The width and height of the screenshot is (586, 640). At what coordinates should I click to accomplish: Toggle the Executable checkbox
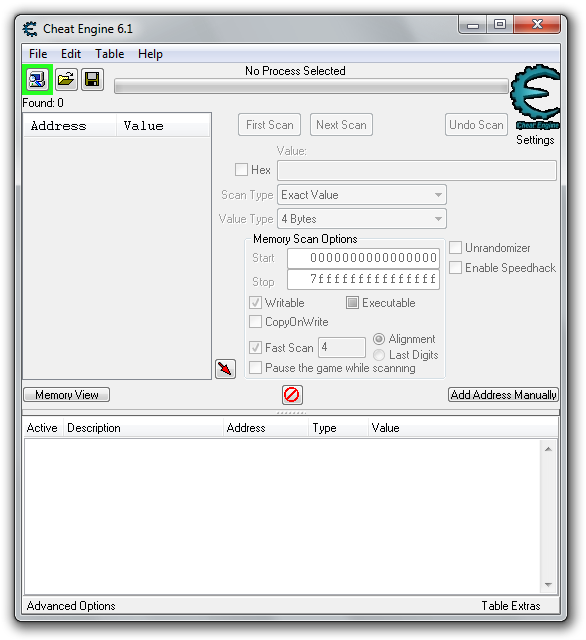[352, 303]
